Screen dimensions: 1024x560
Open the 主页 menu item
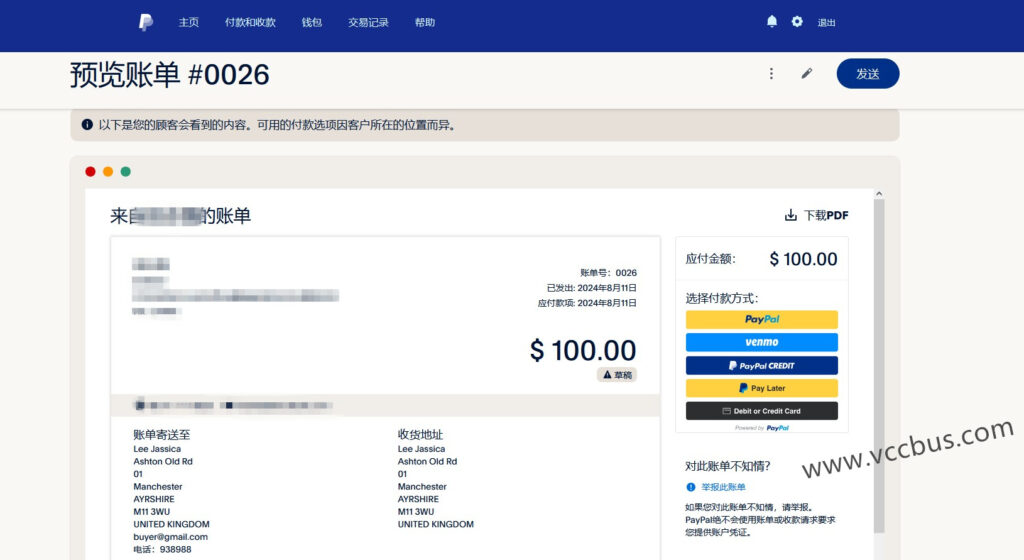tap(188, 22)
